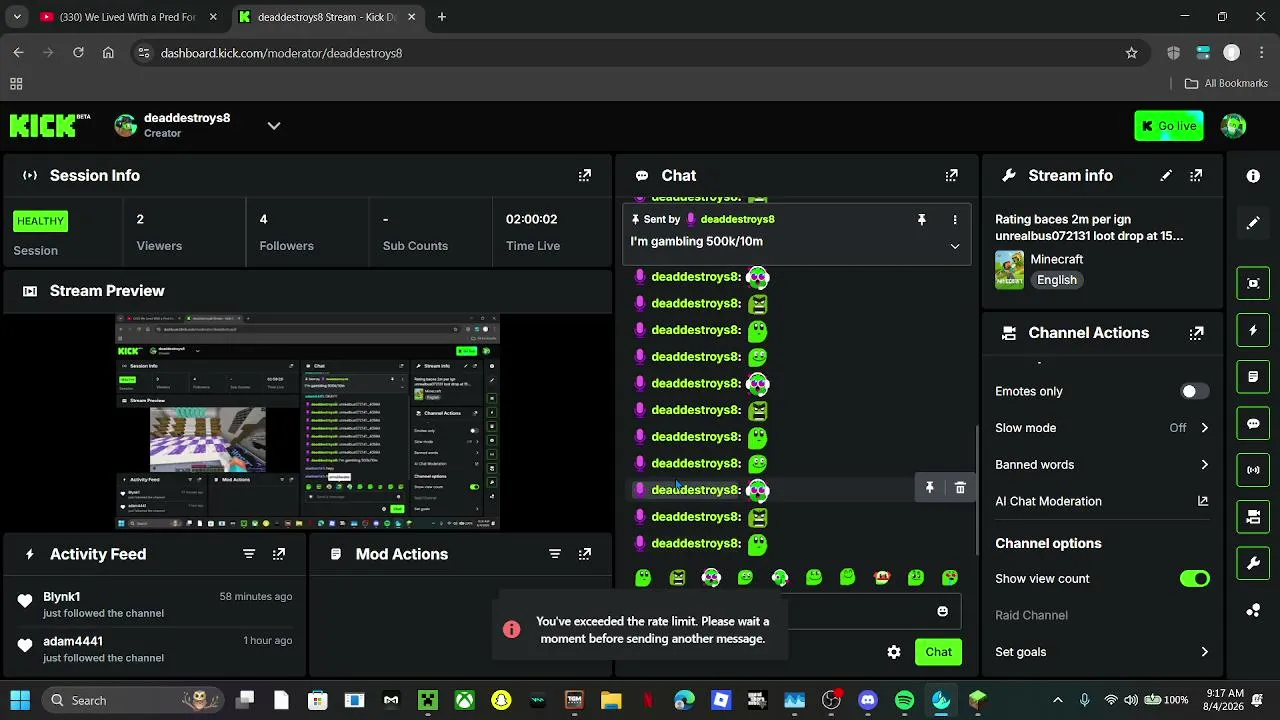The height and width of the screenshot is (720, 1280).
Task: Click Minecraft category in Stream info
Action: coord(1057,259)
